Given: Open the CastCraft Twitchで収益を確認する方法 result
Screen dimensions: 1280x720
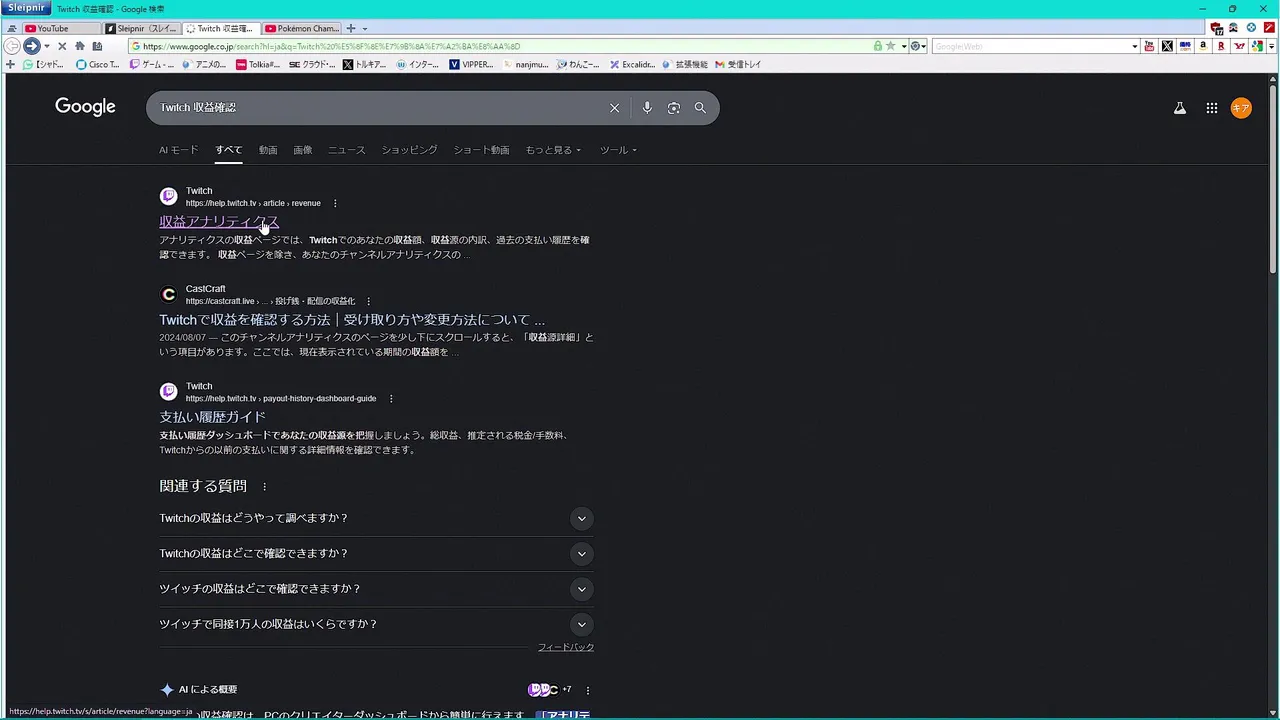Looking at the screenshot, I should pos(352,320).
